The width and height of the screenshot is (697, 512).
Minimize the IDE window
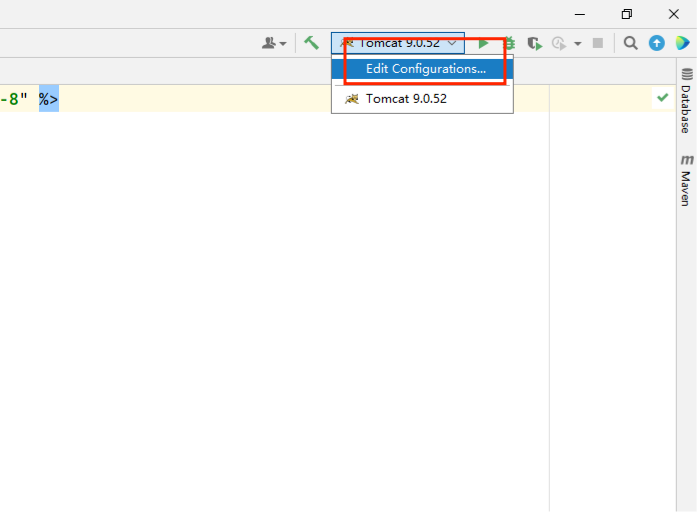click(x=580, y=14)
